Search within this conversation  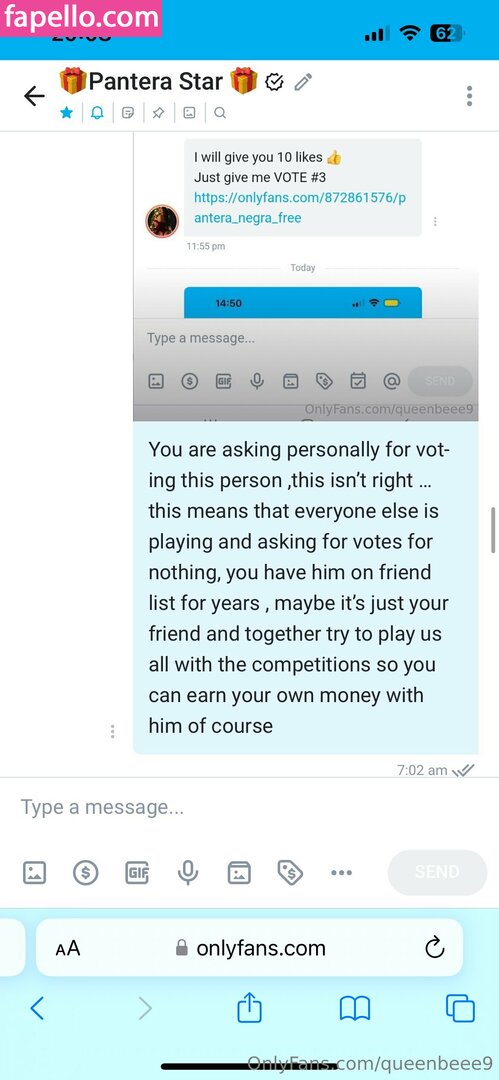click(x=220, y=113)
